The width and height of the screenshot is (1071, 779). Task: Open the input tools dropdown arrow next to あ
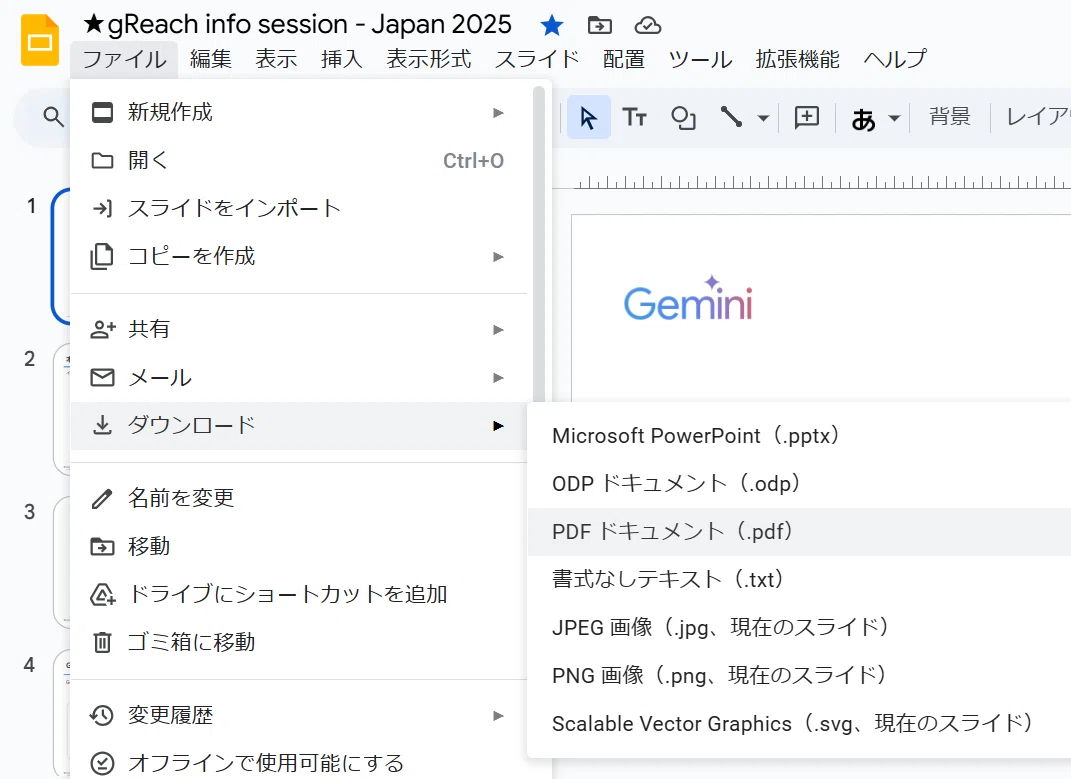pos(894,118)
